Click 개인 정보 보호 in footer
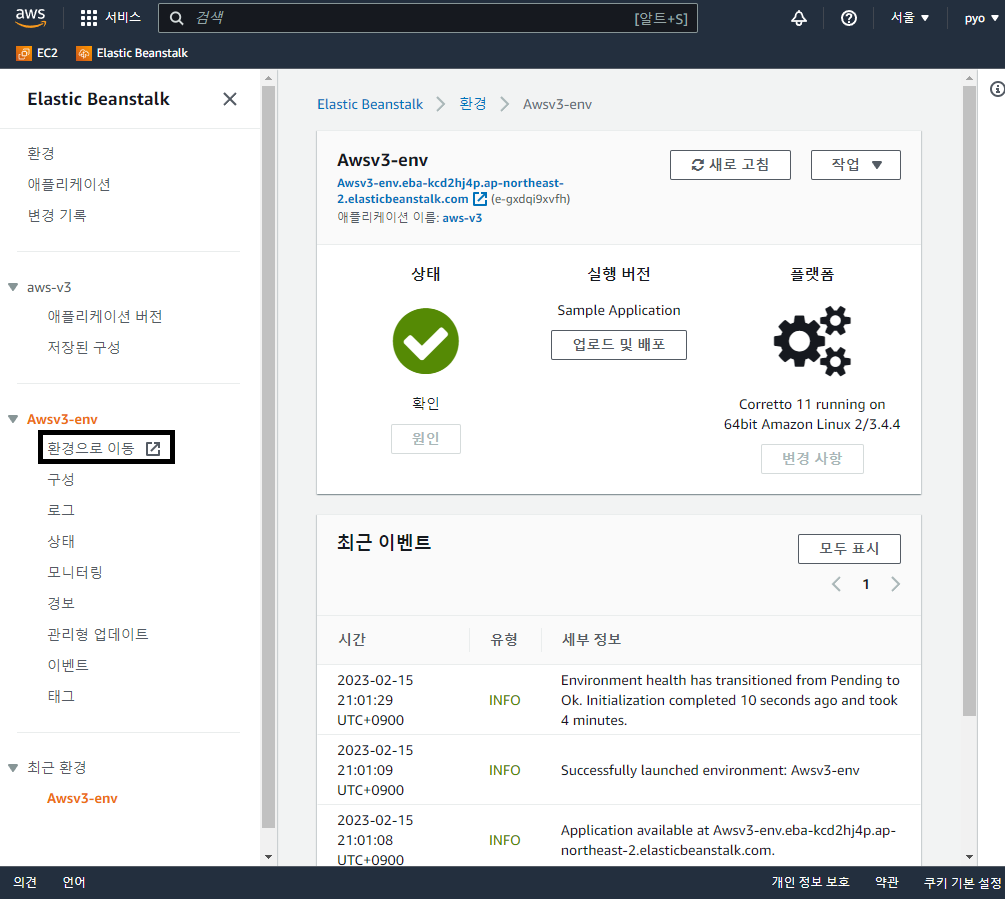Image resolution: width=1005 pixels, height=899 pixels. [810, 882]
